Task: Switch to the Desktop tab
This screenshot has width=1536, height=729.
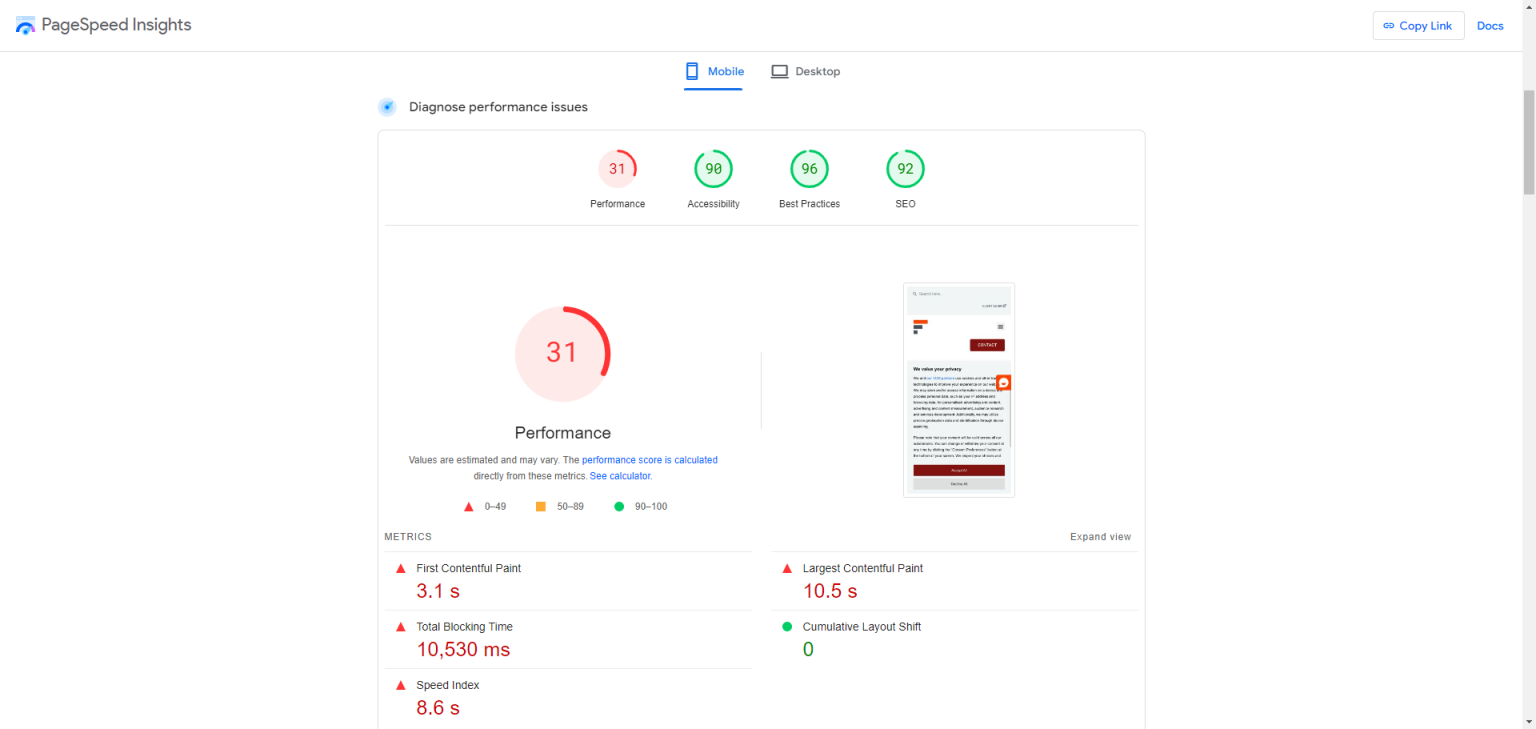Action: [805, 72]
